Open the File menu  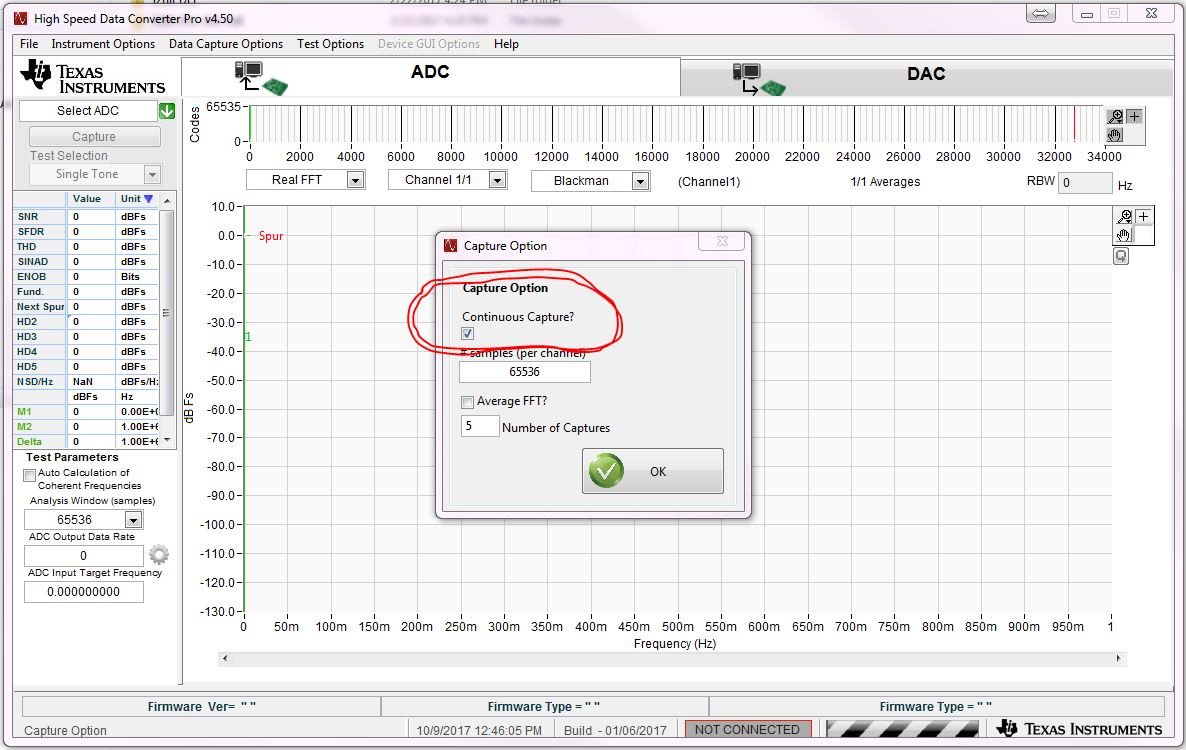click(29, 44)
